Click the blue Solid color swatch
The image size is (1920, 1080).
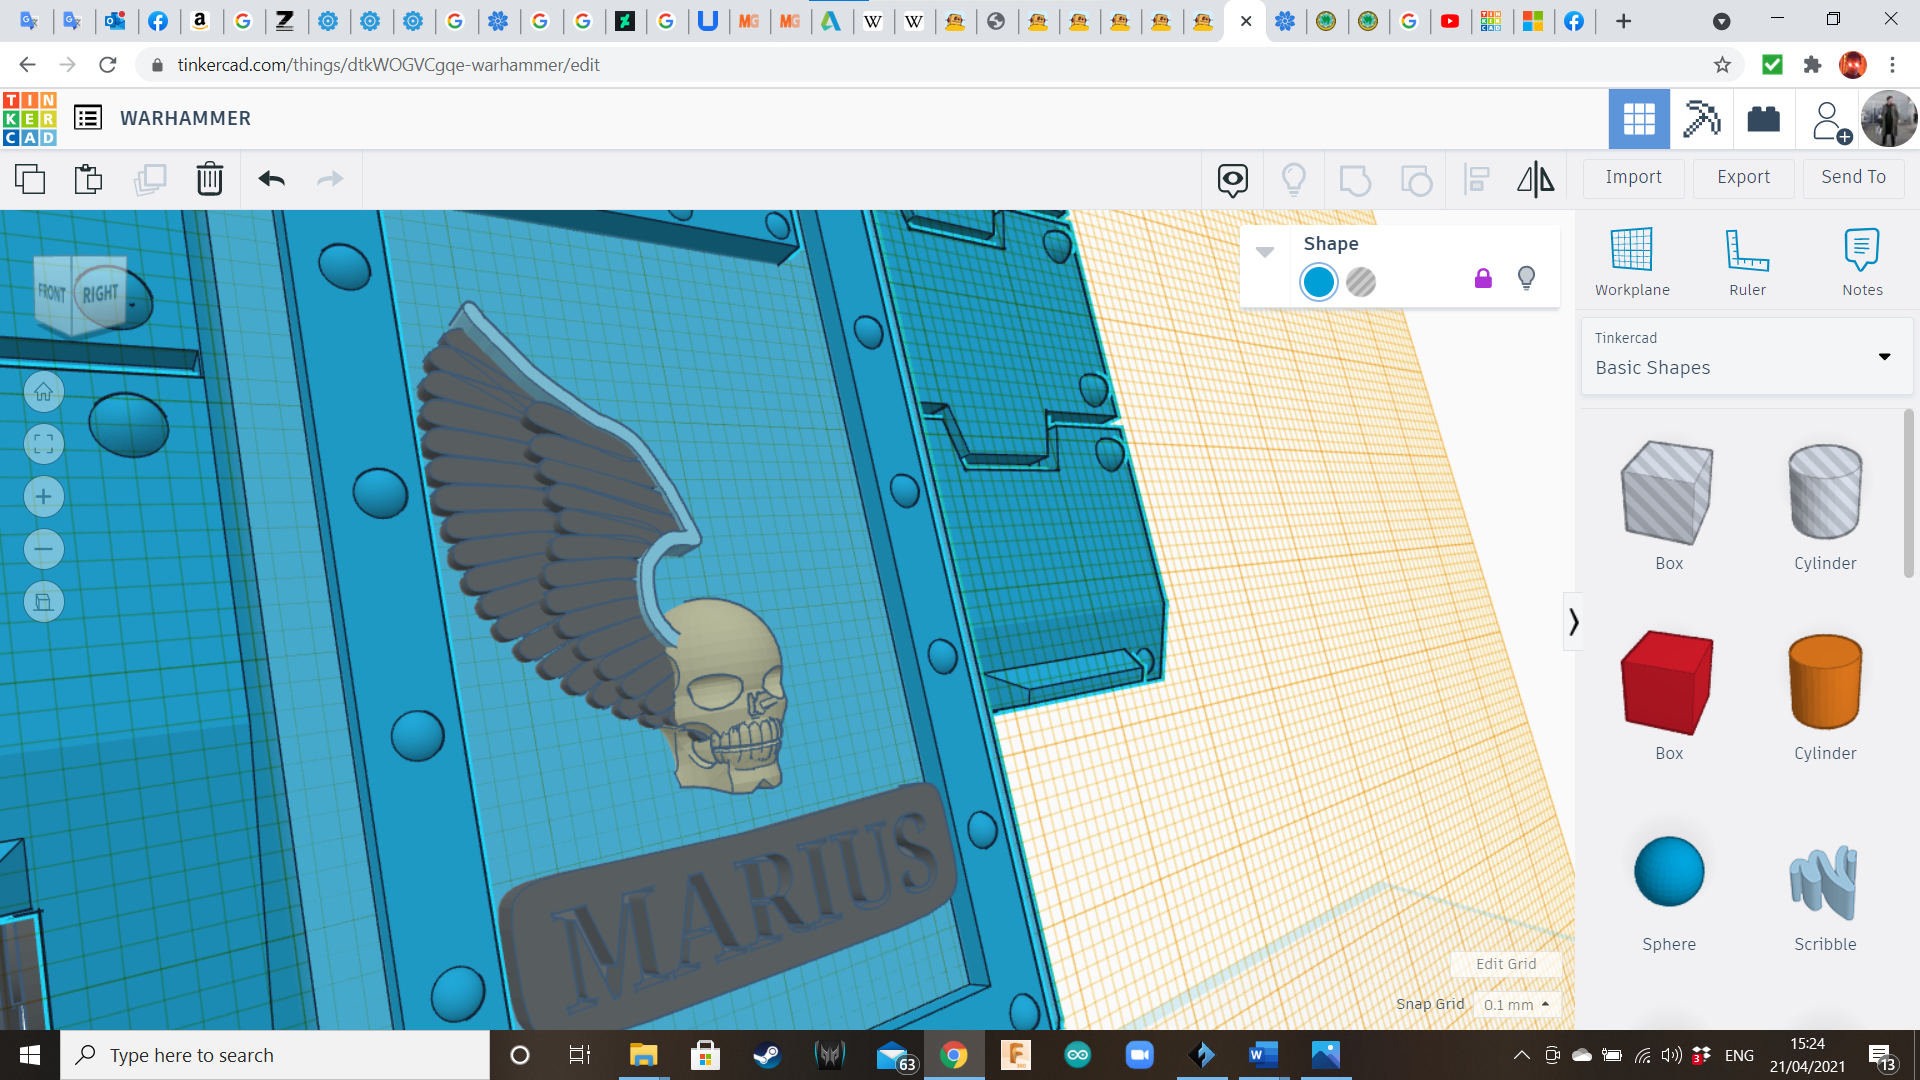pyautogui.click(x=1318, y=282)
